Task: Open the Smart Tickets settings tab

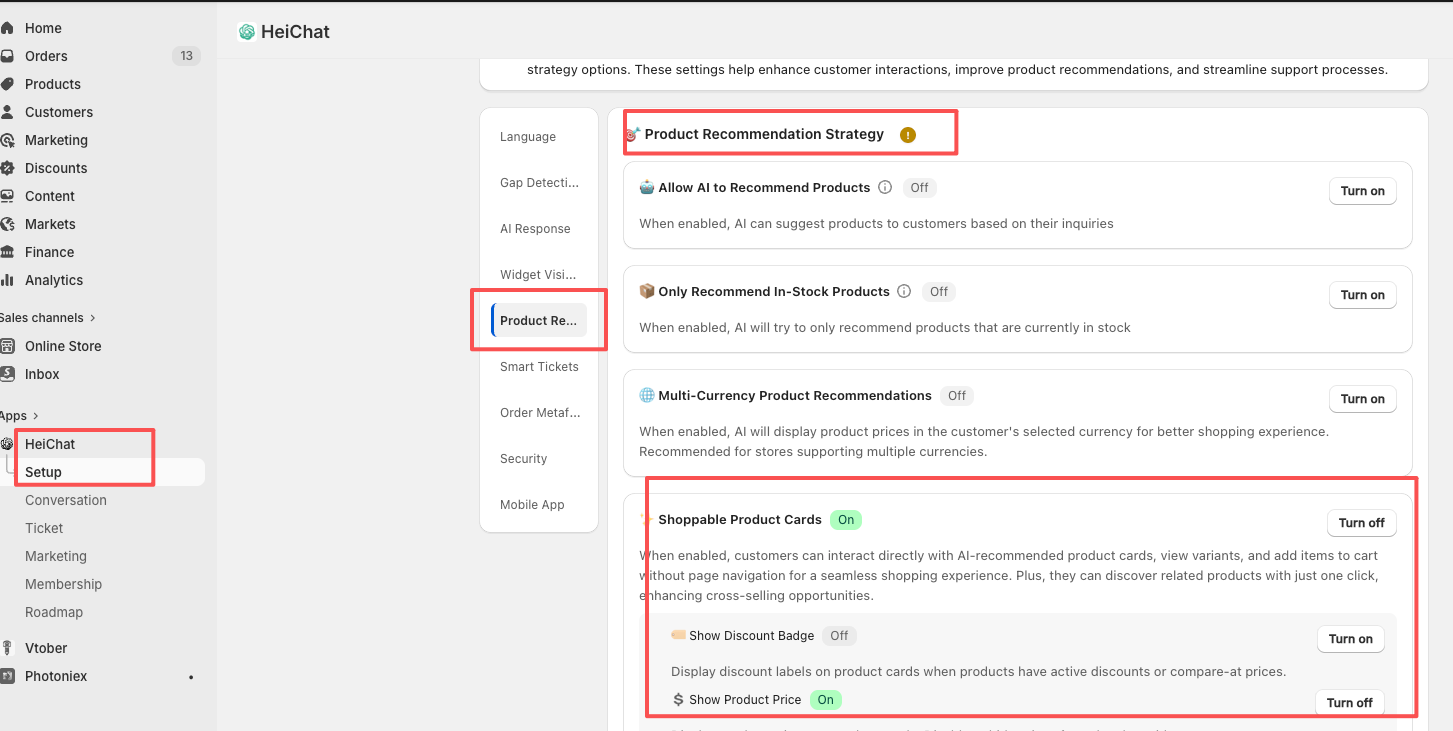Action: point(539,367)
